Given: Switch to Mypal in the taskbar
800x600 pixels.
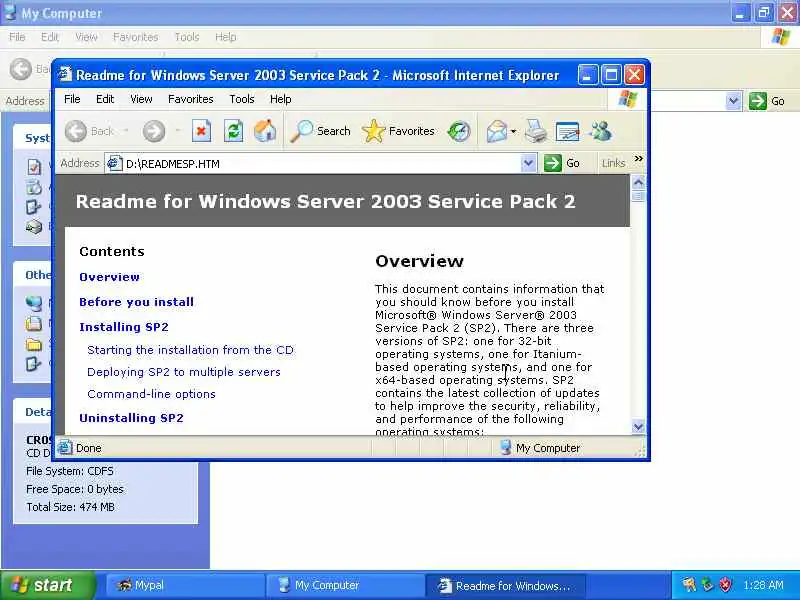Looking at the screenshot, I should click(x=186, y=585).
